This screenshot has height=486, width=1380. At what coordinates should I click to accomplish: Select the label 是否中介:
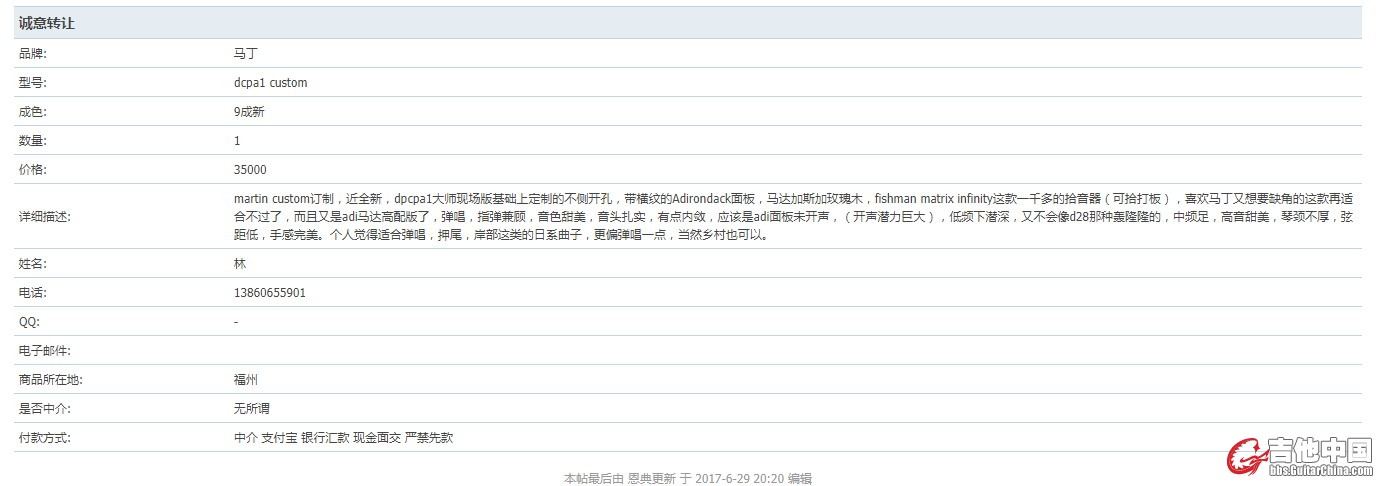[x=46, y=409]
